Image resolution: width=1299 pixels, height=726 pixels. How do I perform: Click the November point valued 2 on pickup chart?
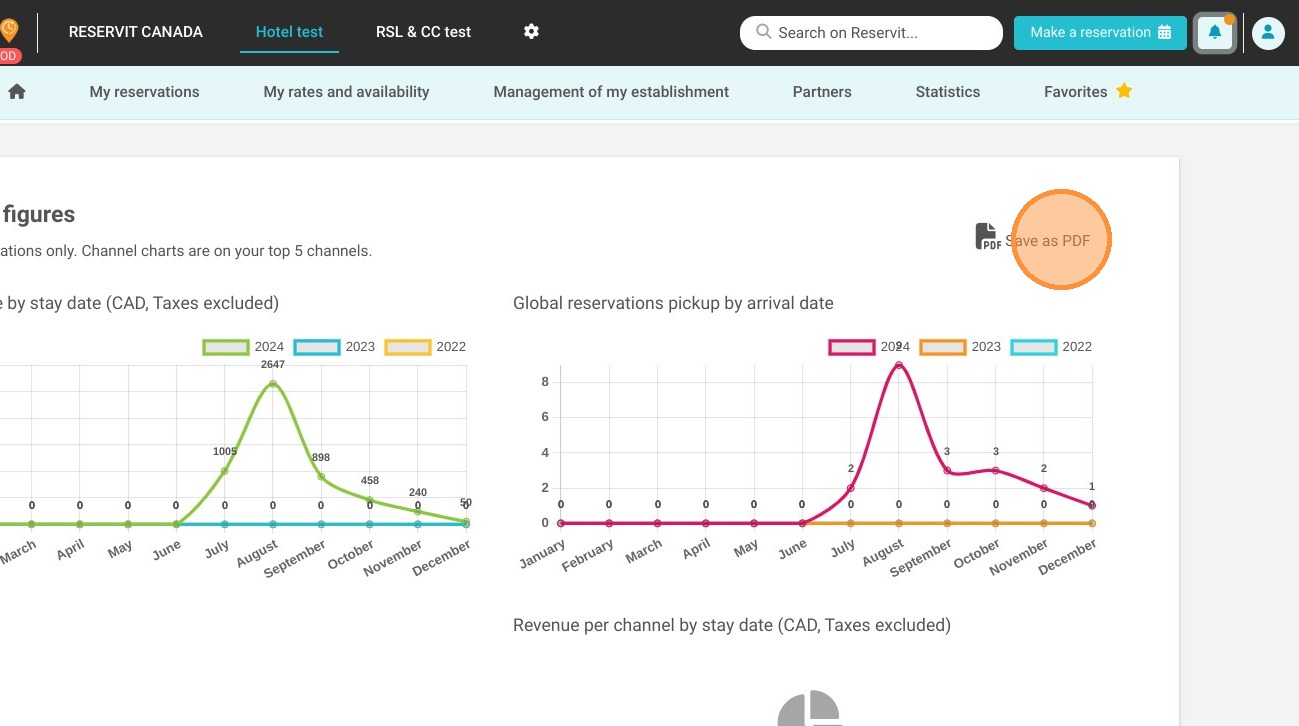(1044, 488)
